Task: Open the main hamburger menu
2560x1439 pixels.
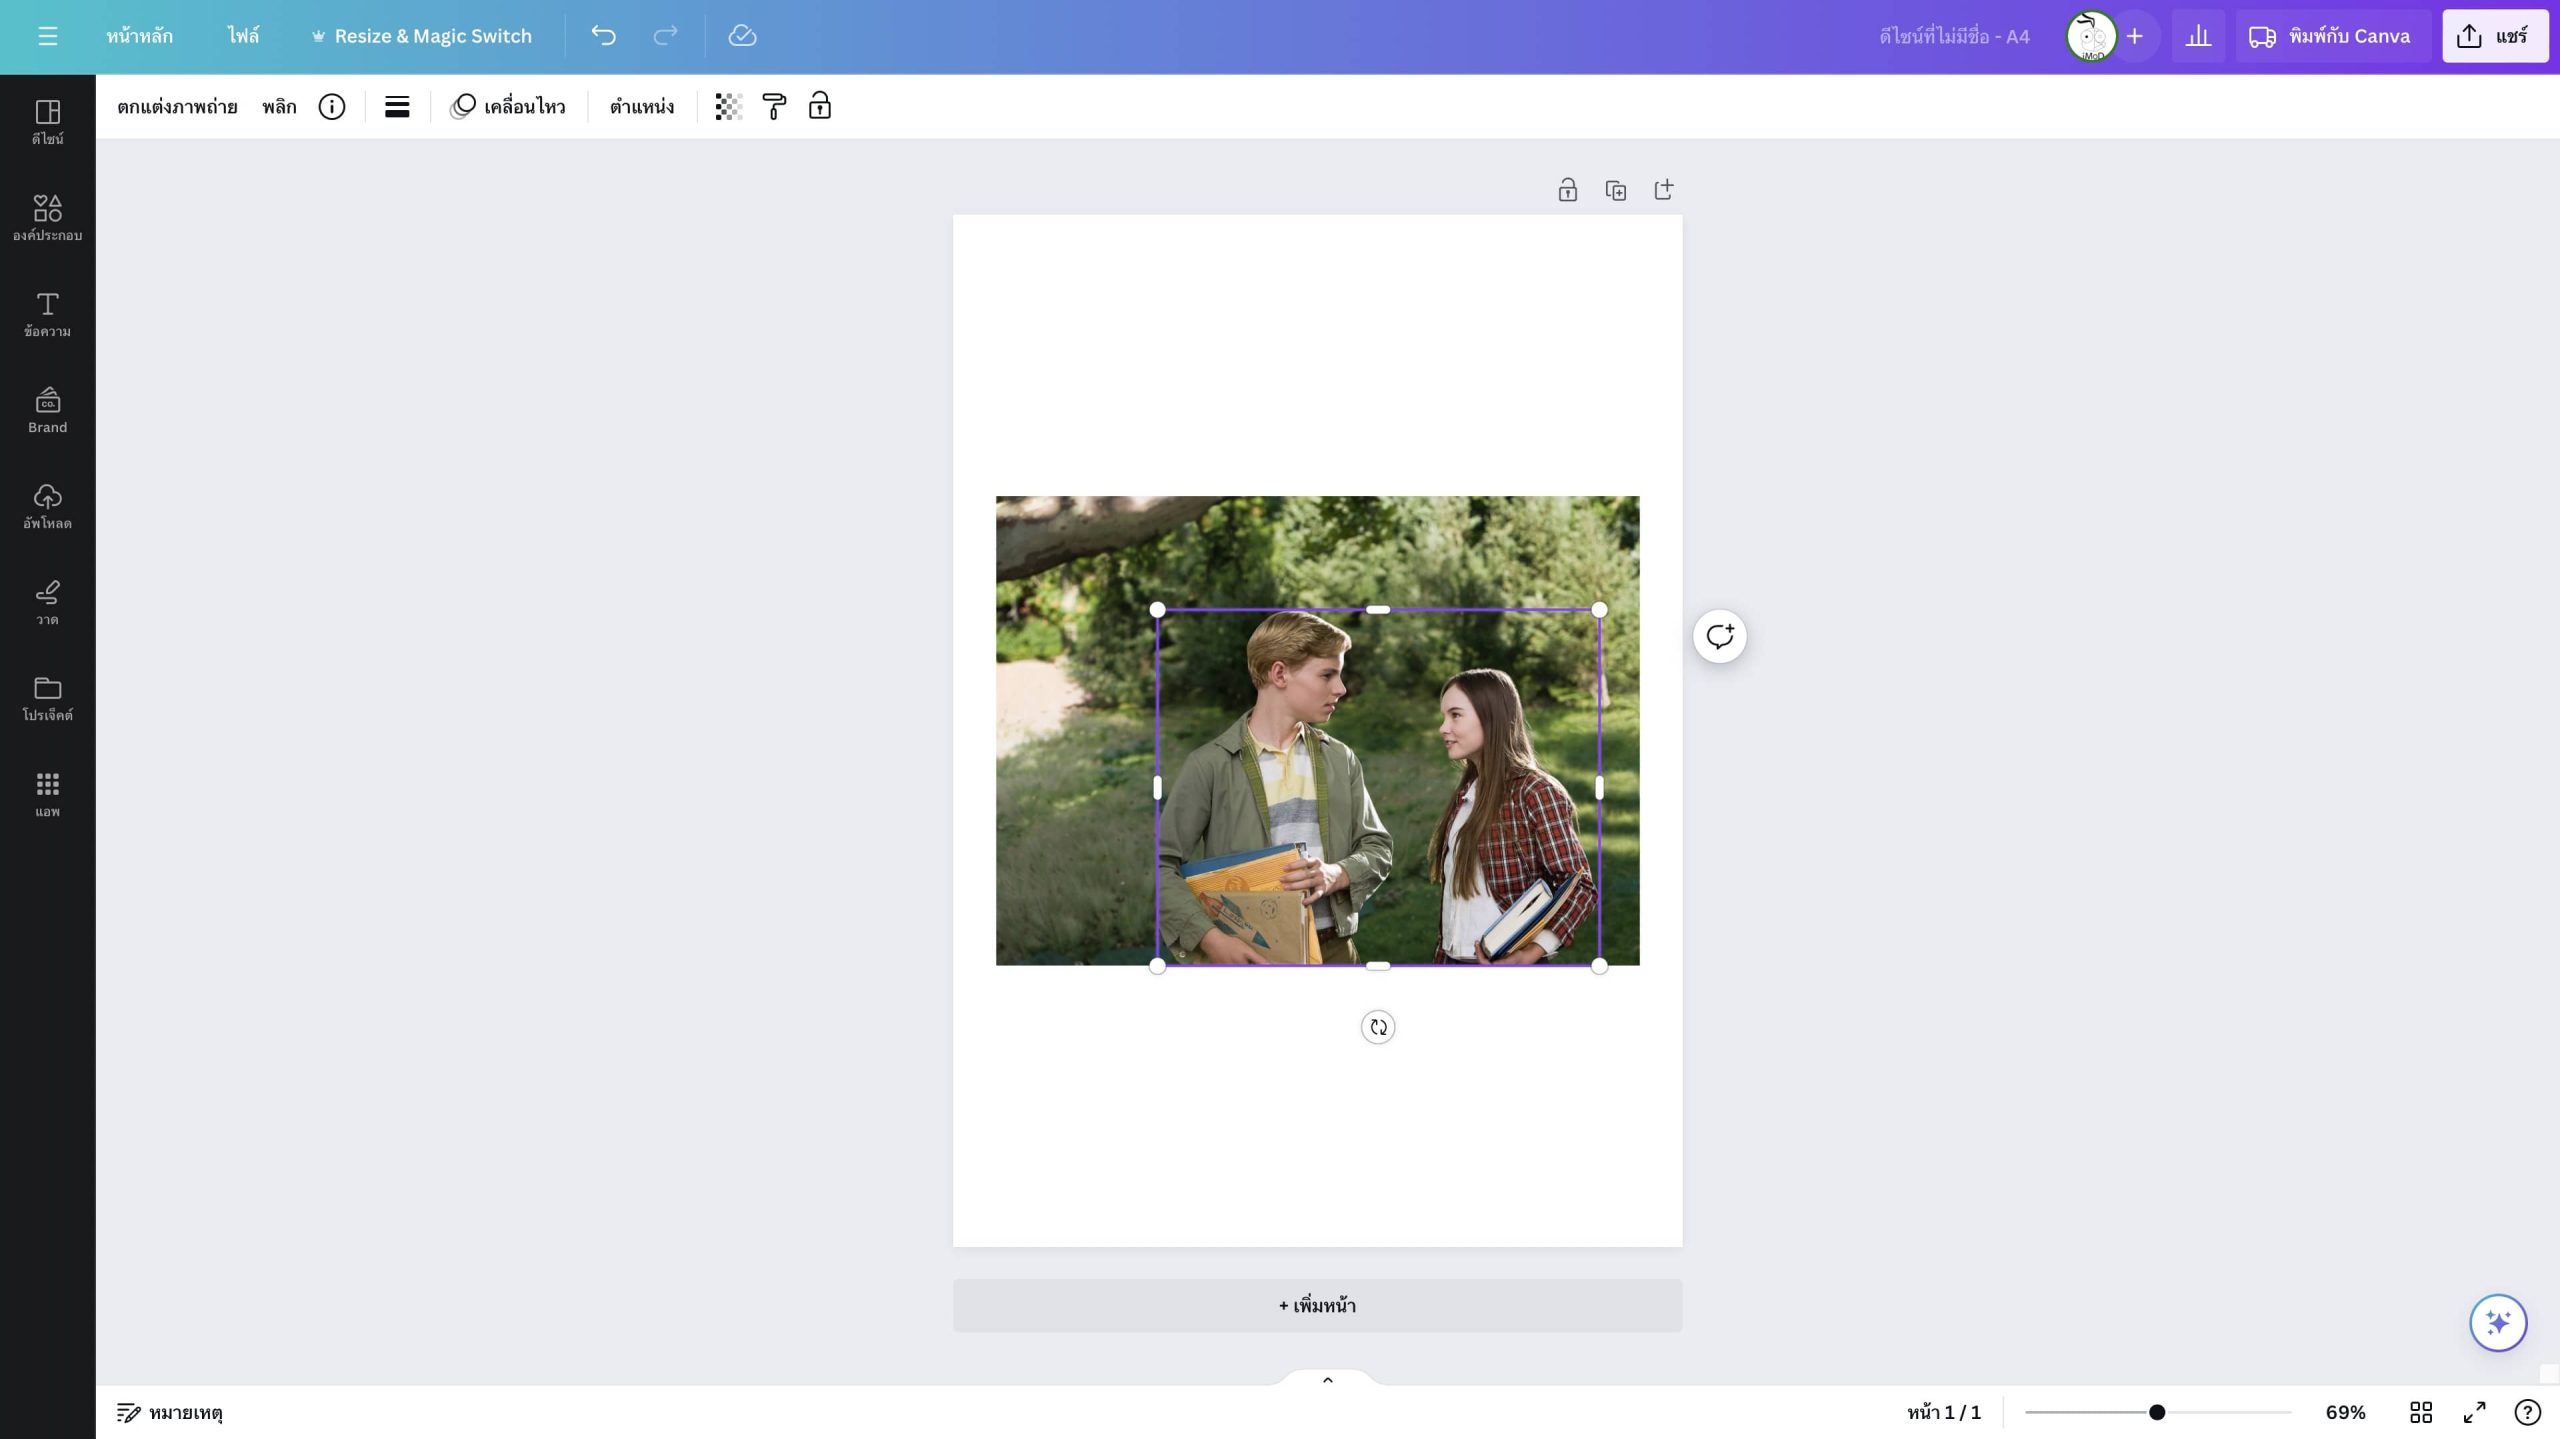Action: point(47,36)
